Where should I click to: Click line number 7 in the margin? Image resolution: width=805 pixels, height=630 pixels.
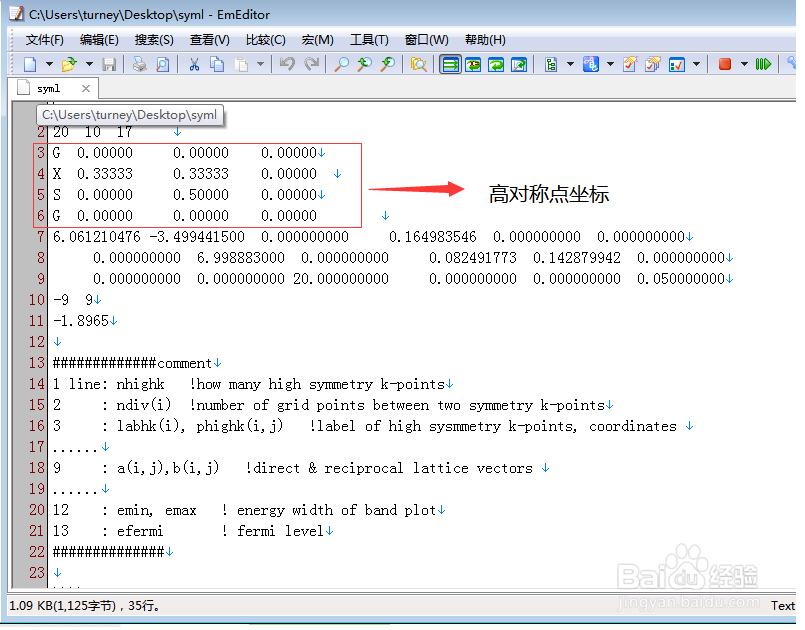41,237
